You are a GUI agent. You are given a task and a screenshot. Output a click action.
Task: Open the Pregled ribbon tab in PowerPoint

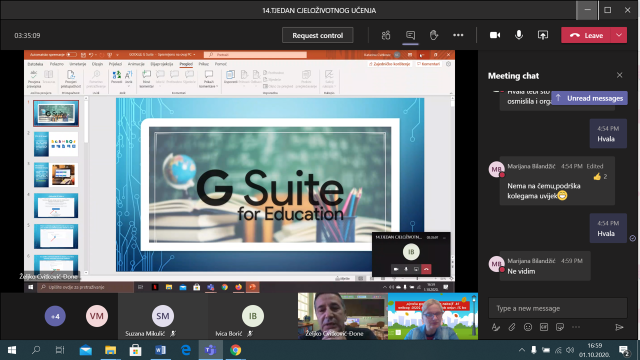186,64
